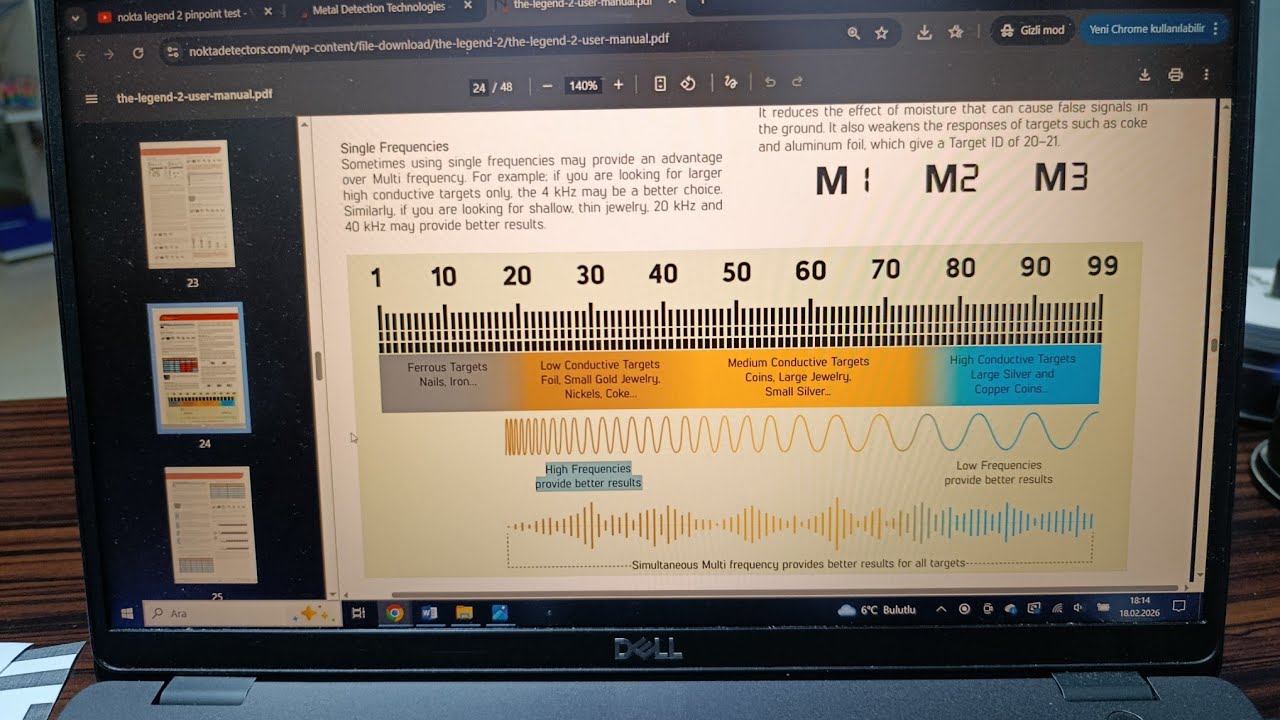
Task: Go back in browser history
Action: [80, 54]
